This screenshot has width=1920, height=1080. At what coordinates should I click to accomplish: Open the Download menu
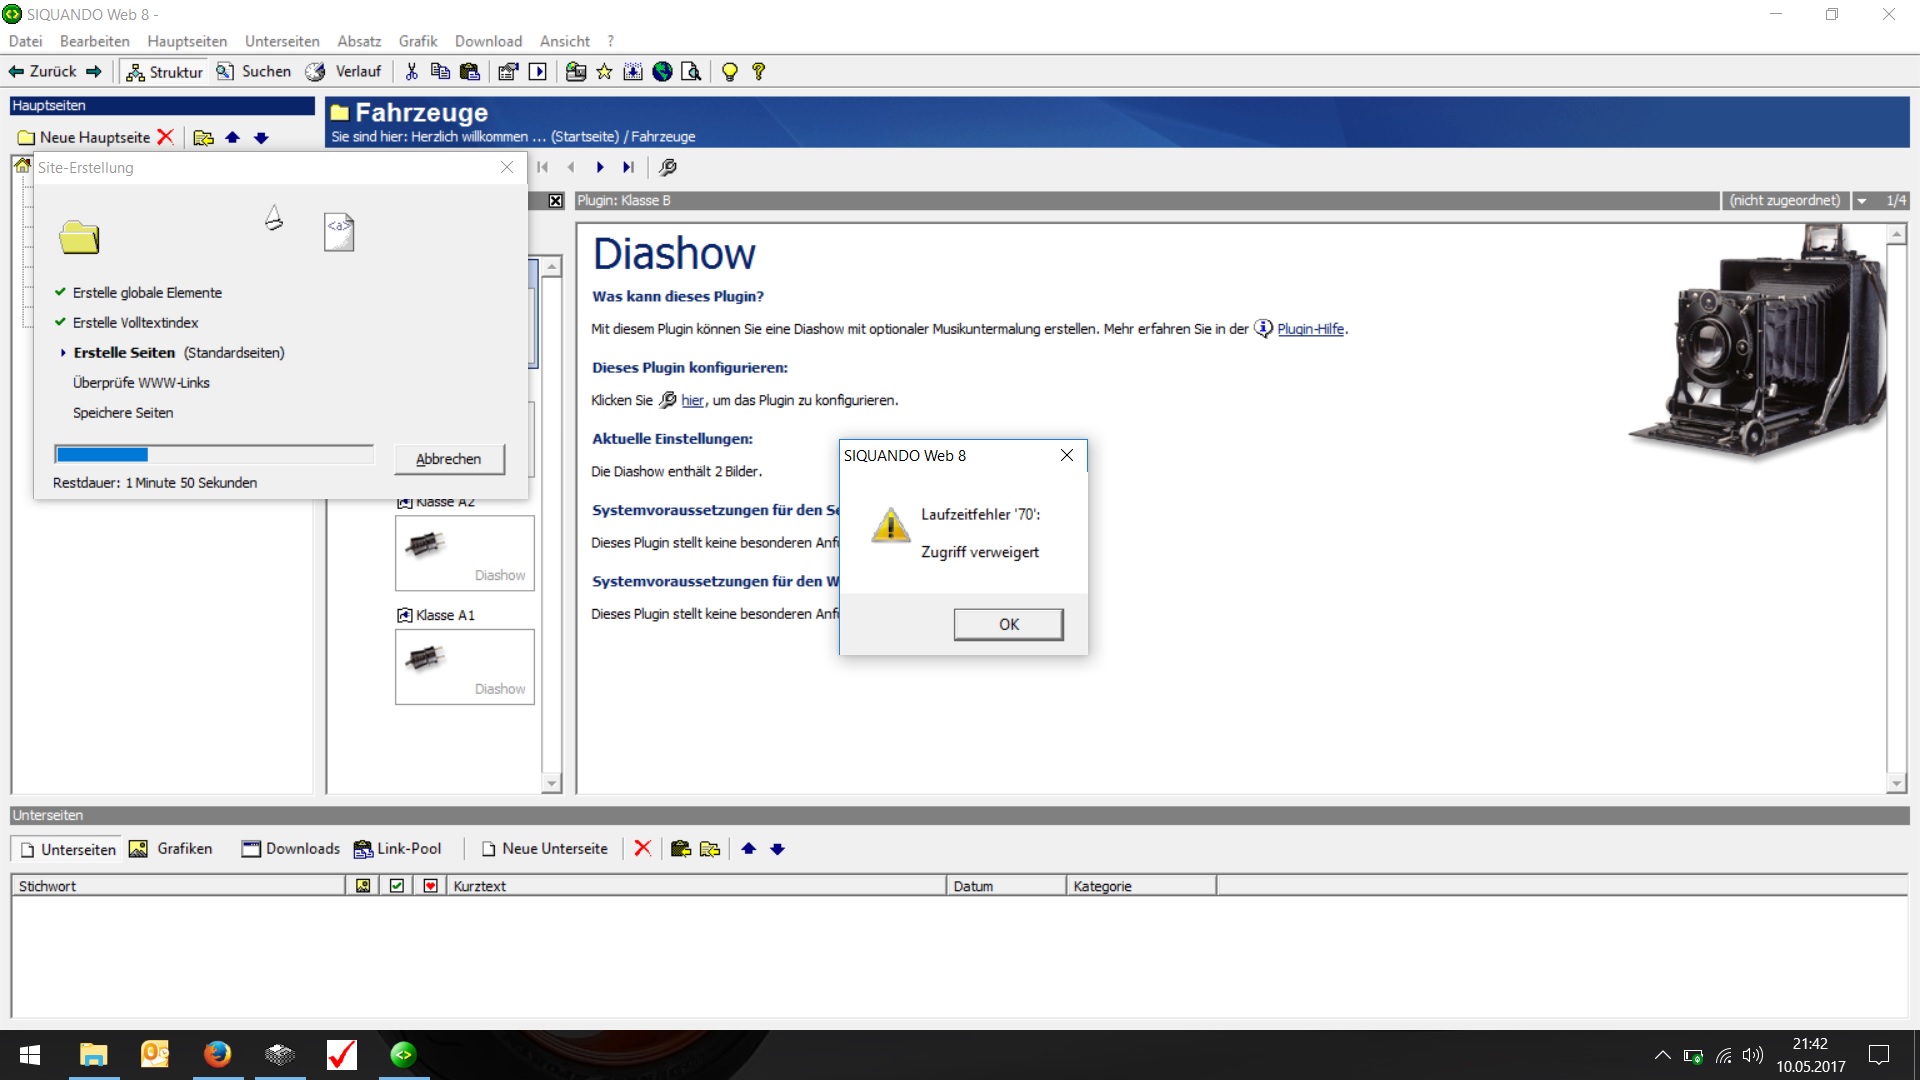point(488,41)
